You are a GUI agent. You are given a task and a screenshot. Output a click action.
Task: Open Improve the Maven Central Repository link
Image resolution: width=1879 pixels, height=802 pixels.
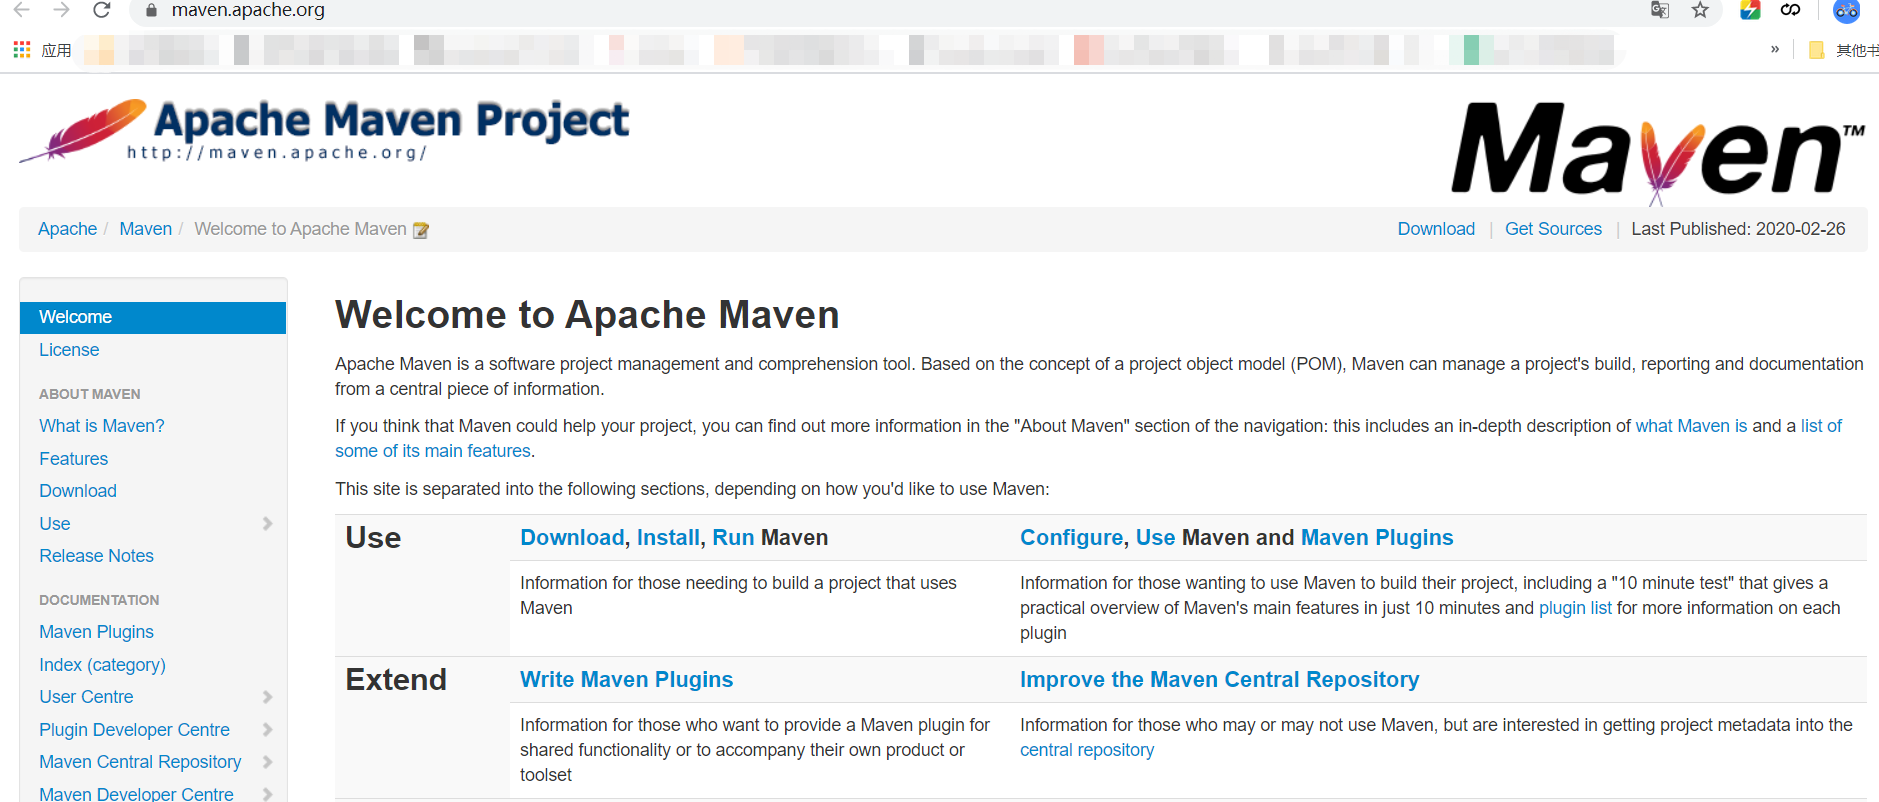tap(1219, 680)
